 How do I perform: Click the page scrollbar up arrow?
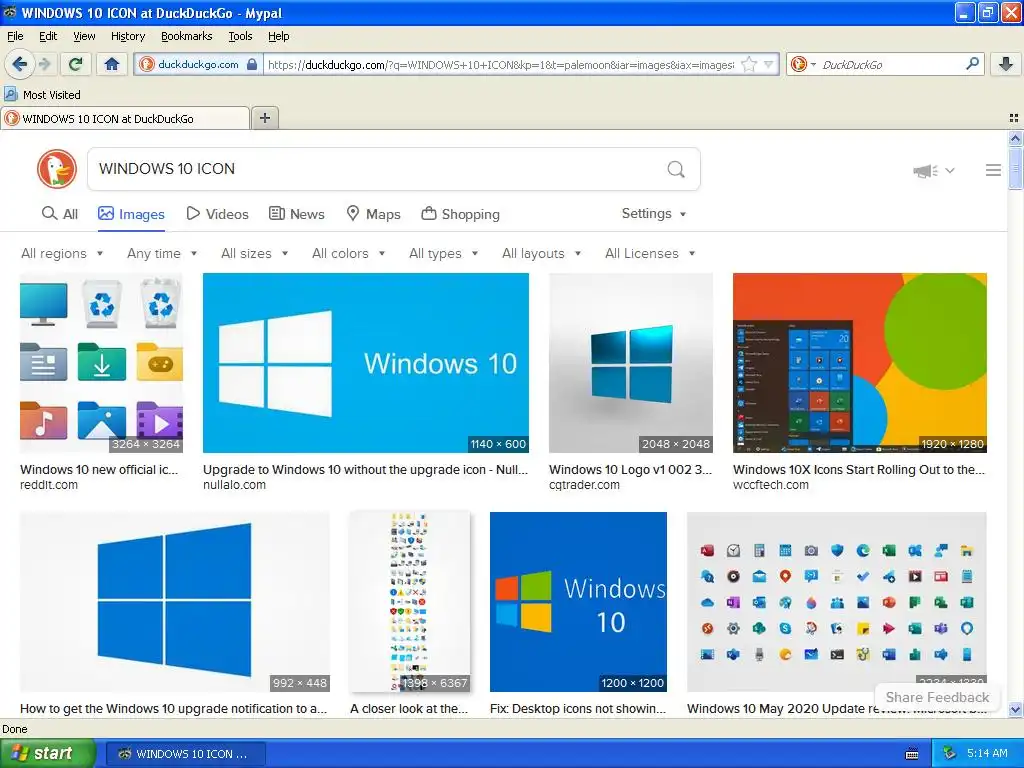(1015, 138)
